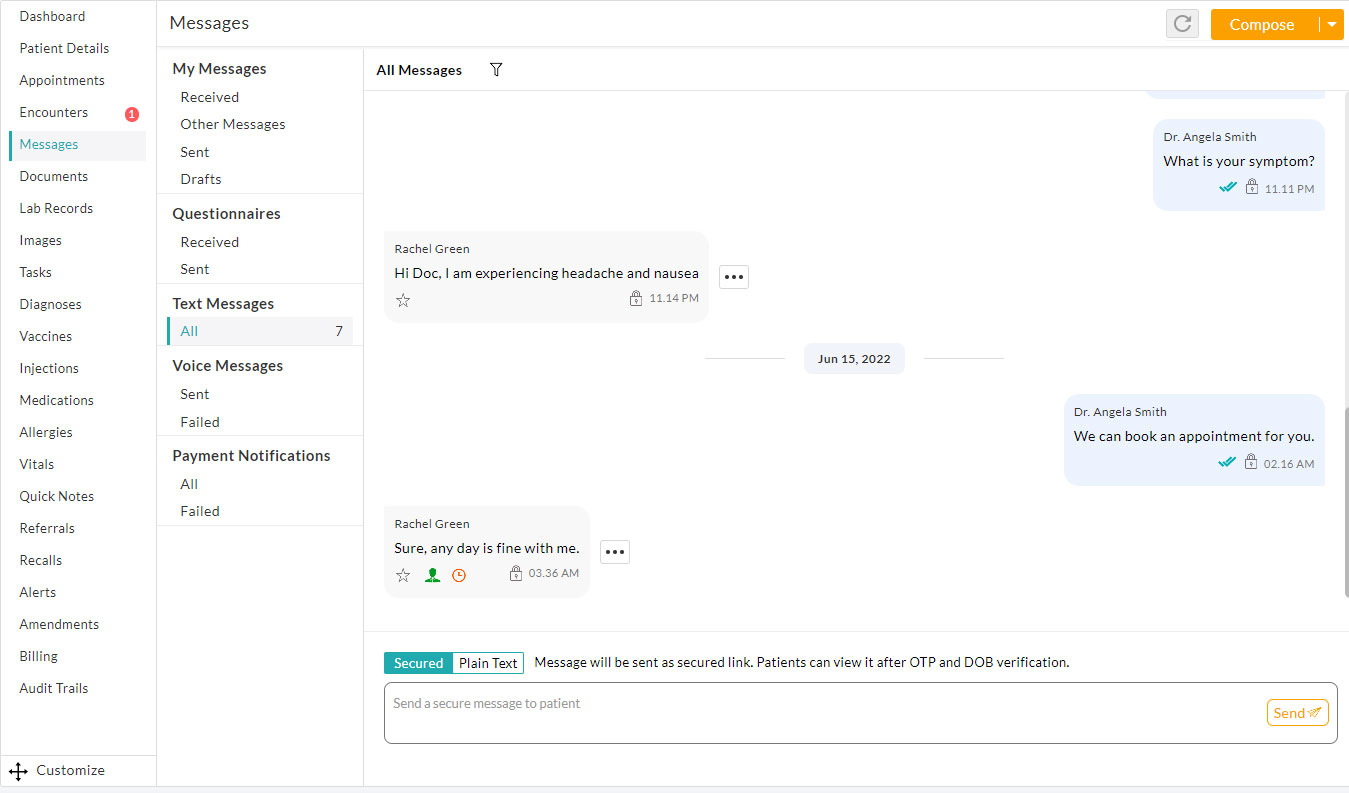Click the conversation vertical scrollbar
This screenshot has height=793, width=1349.
pos(1345,500)
